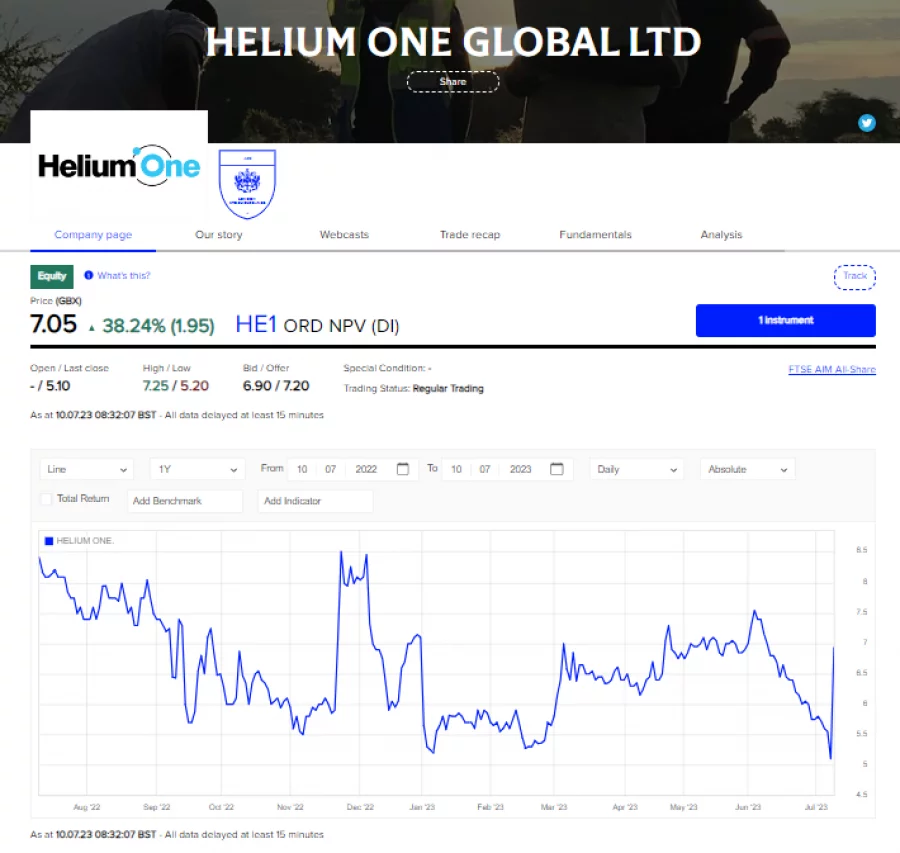
Task: Toggle the Track option for this stock
Action: [855, 276]
